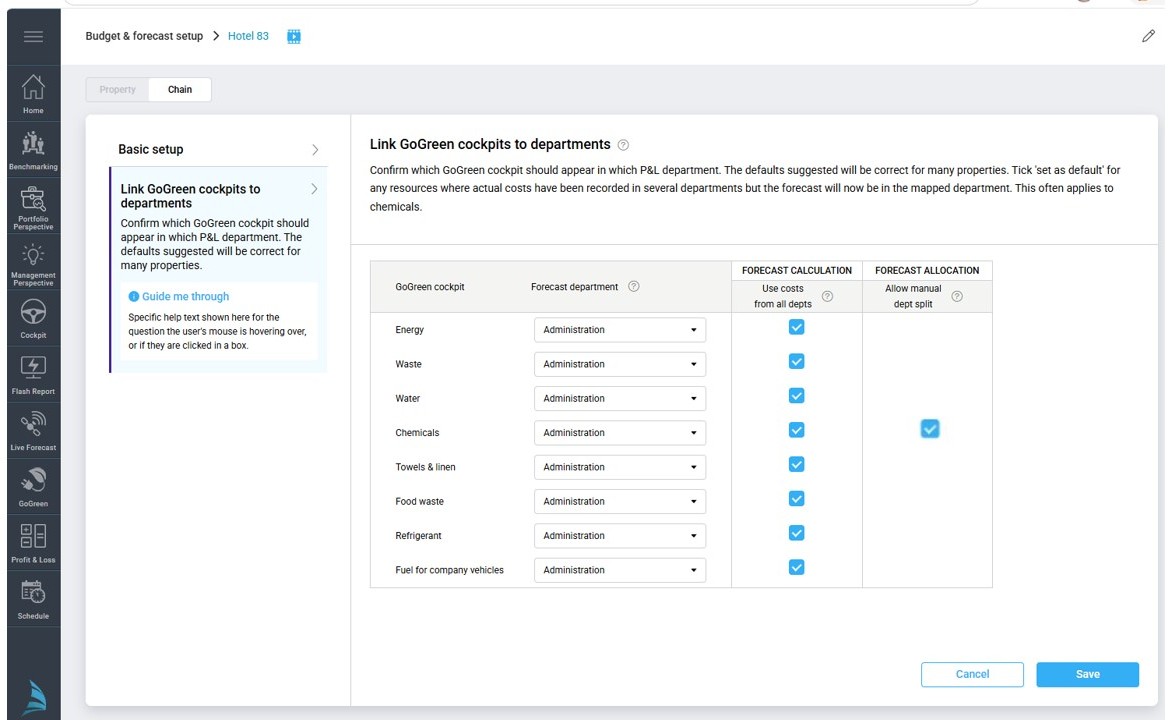Expand the Basic setup section chevron
This screenshot has width=1172, height=720.
click(315, 150)
